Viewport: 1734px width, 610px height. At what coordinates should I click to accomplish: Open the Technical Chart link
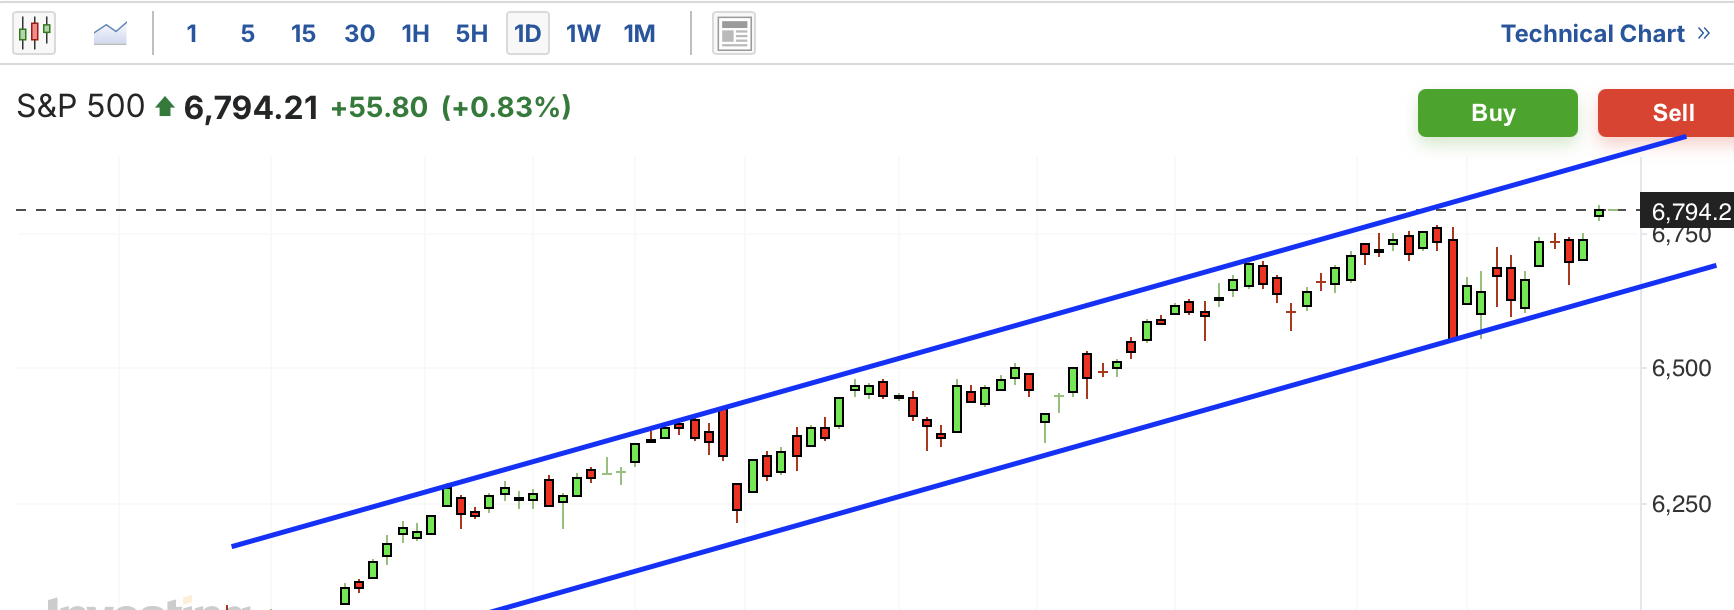[x=1606, y=34]
